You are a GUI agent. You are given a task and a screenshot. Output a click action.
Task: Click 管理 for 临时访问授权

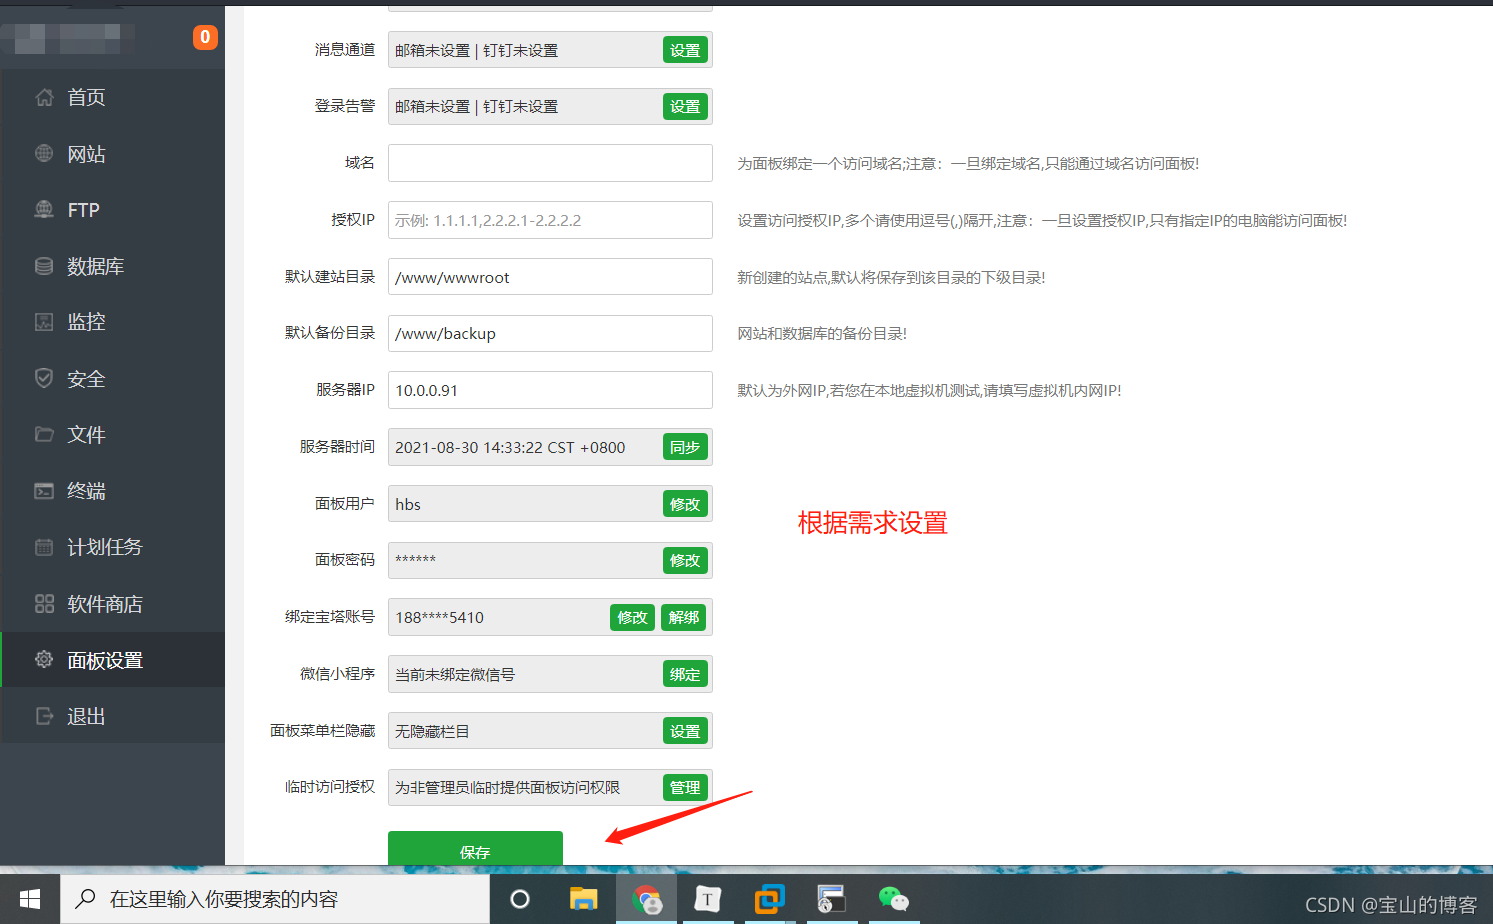[685, 788]
